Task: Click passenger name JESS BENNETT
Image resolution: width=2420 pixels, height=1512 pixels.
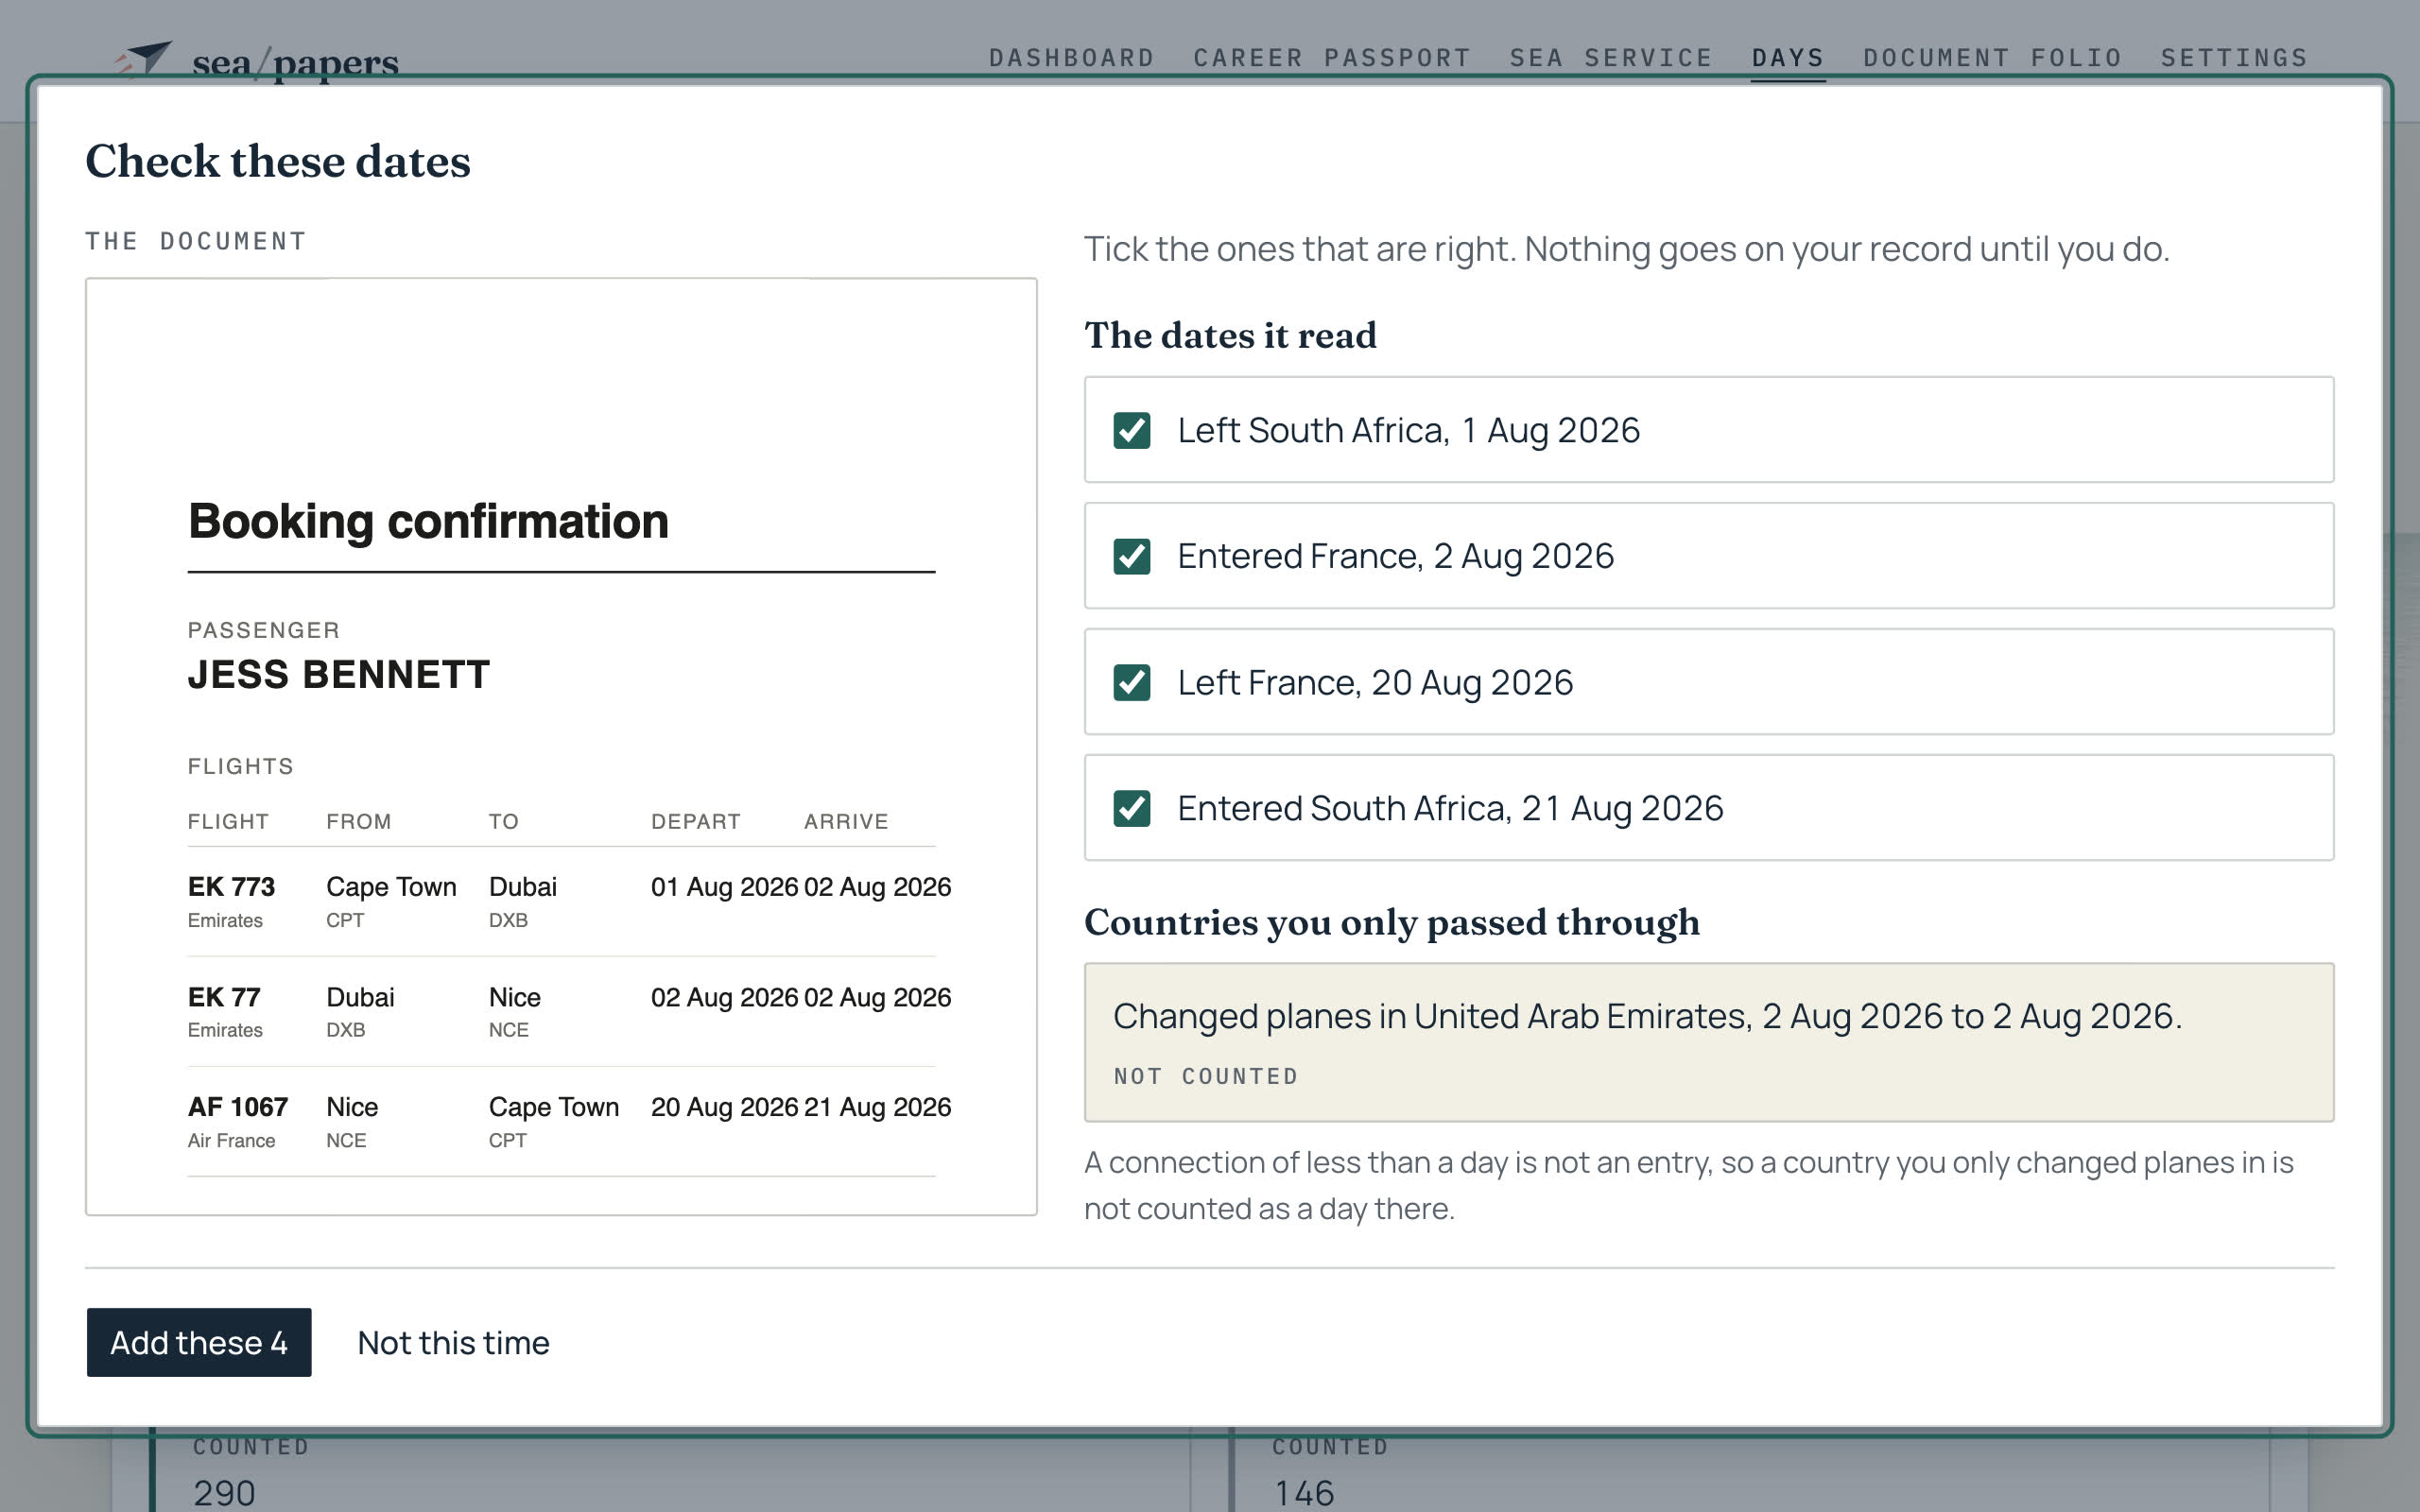Action: click(339, 675)
